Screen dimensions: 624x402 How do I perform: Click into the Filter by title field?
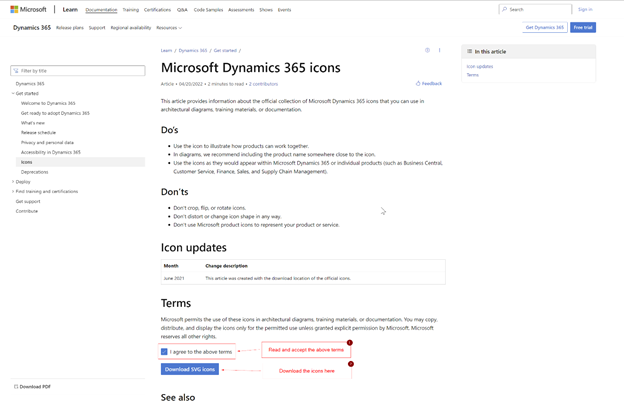80,71
